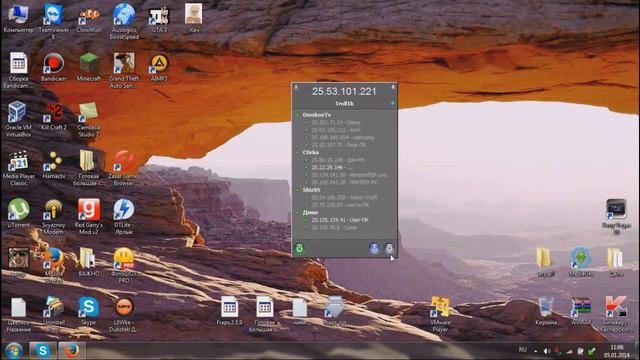Launch the Svyaznoy Modem shortcut

pos(53,217)
